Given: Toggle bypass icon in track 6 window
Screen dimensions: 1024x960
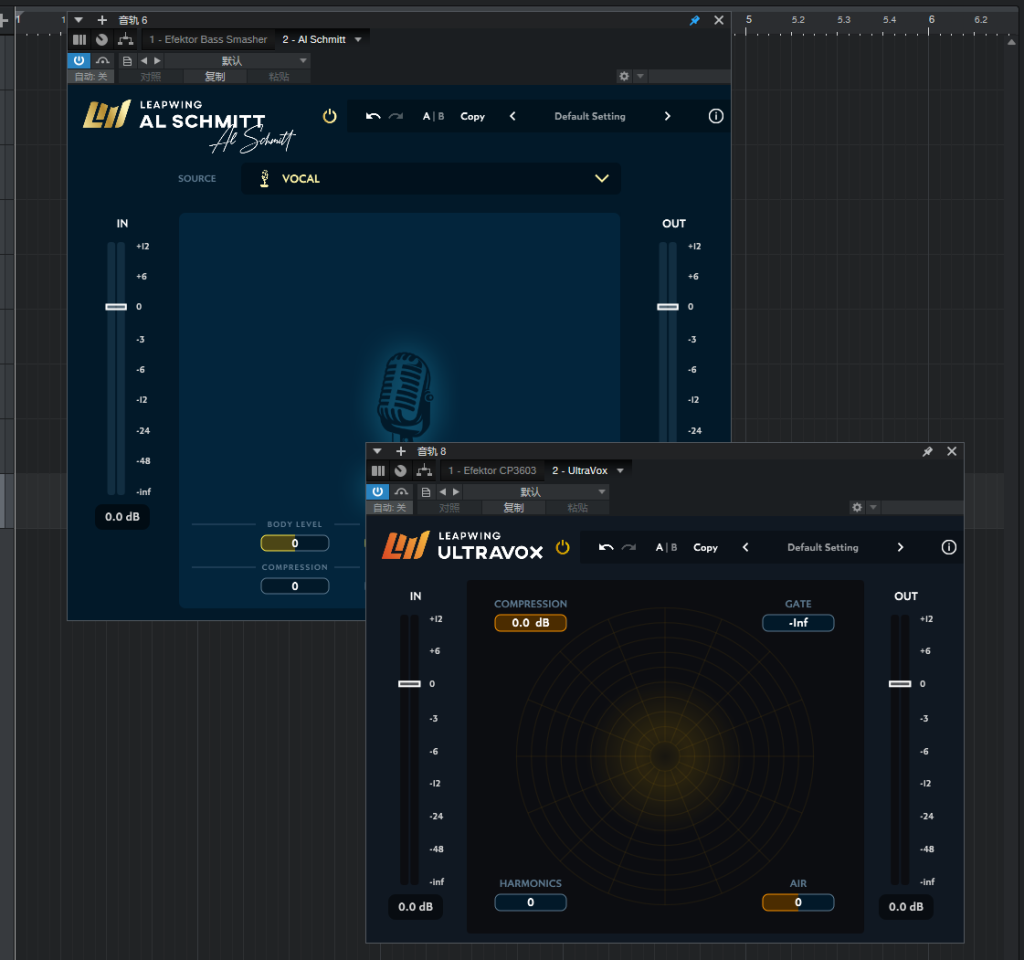Looking at the screenshot, I should coord(103,61).
